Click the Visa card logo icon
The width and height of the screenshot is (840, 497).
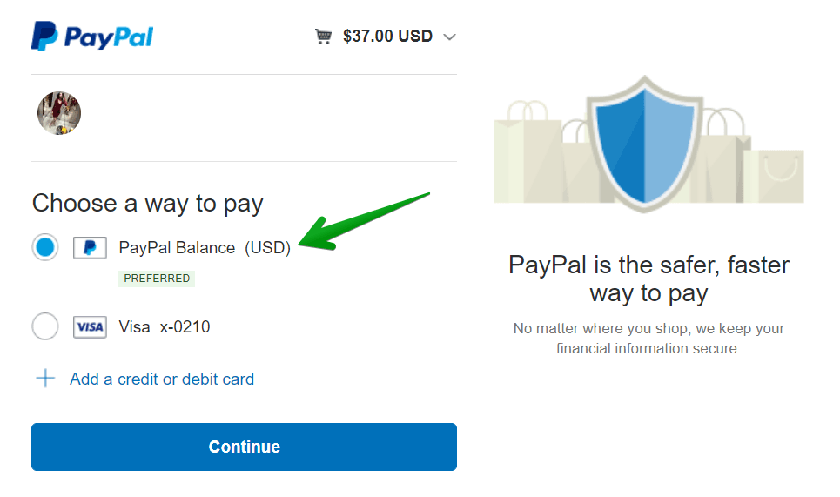coord(90,327)
